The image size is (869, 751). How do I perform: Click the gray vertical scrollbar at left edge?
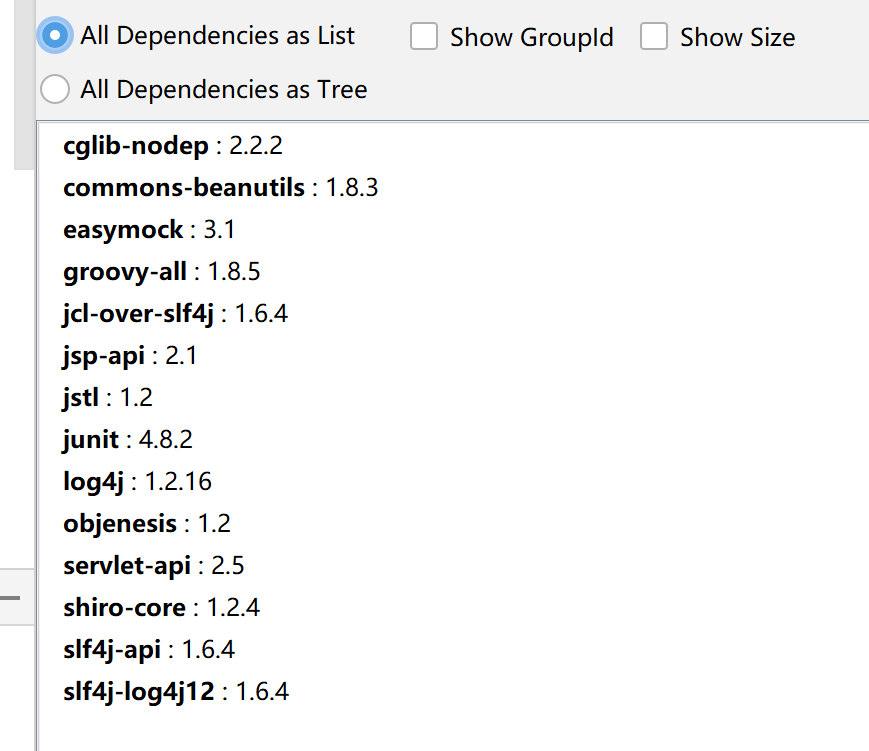23,80
